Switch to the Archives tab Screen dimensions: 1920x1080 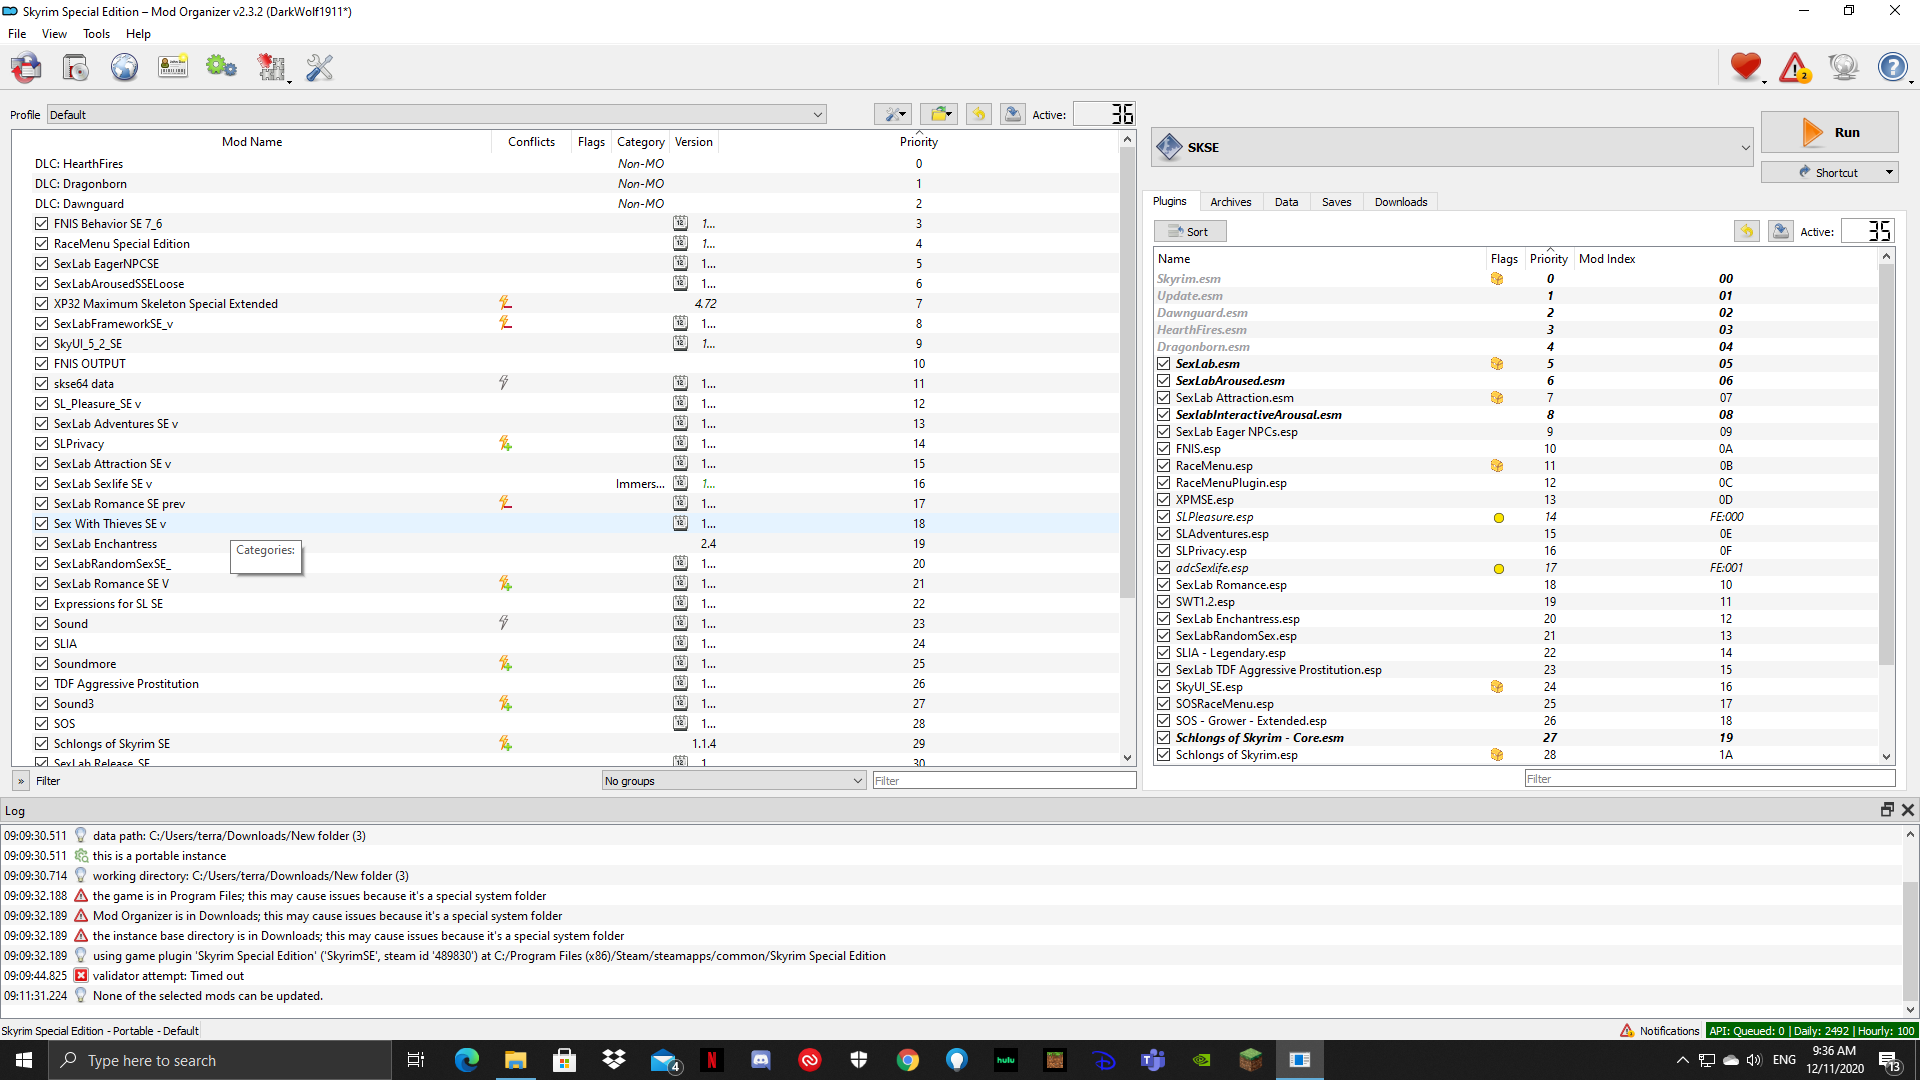point(1230,202)
